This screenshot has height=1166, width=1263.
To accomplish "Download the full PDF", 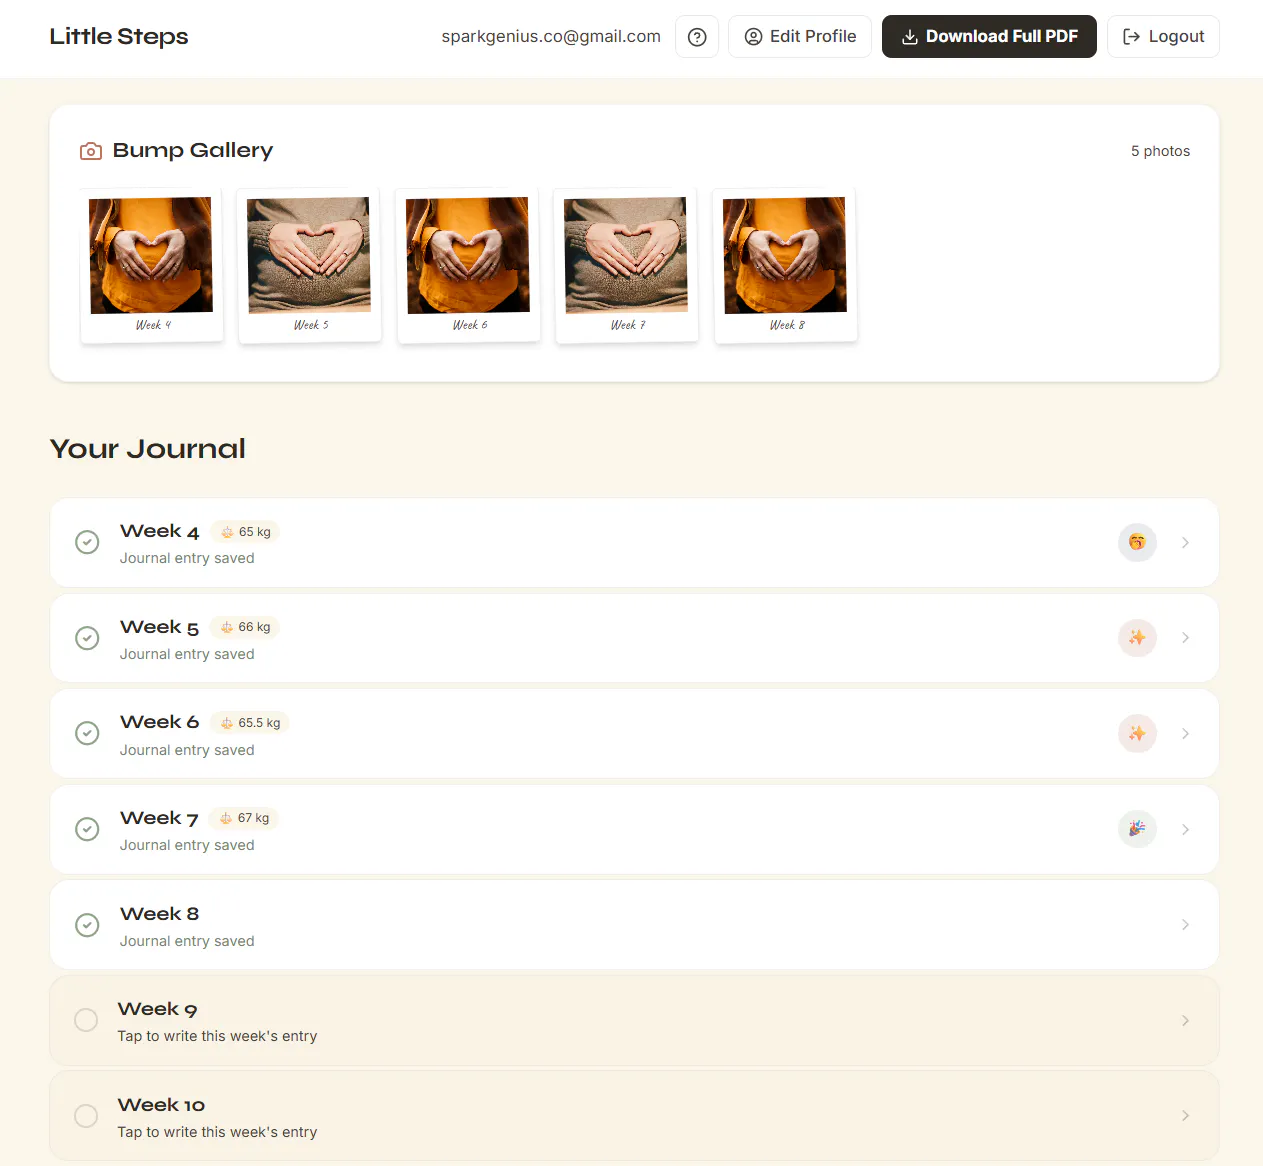I will click(x=989, y=37).
